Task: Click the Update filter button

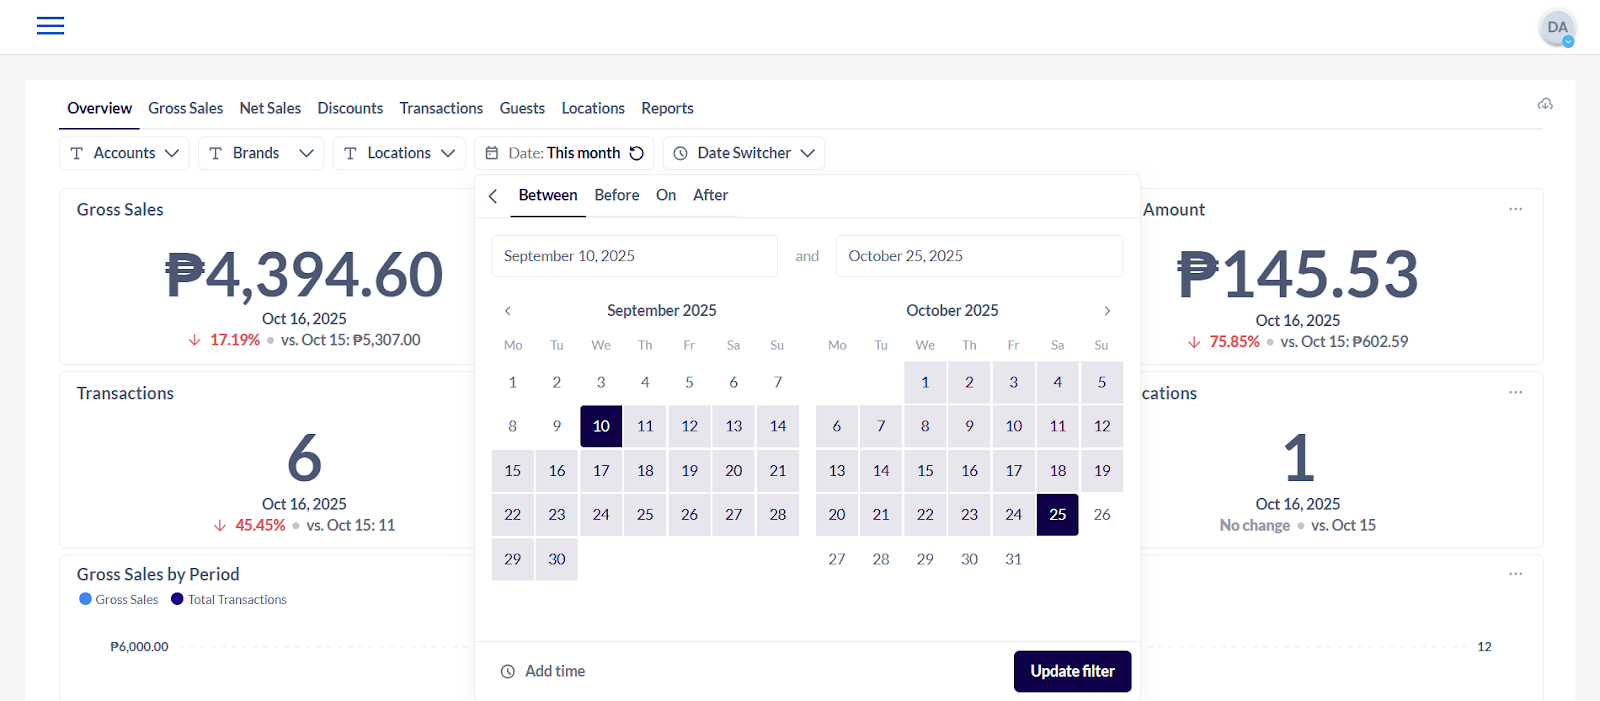Action: [x=1072, y=671]
